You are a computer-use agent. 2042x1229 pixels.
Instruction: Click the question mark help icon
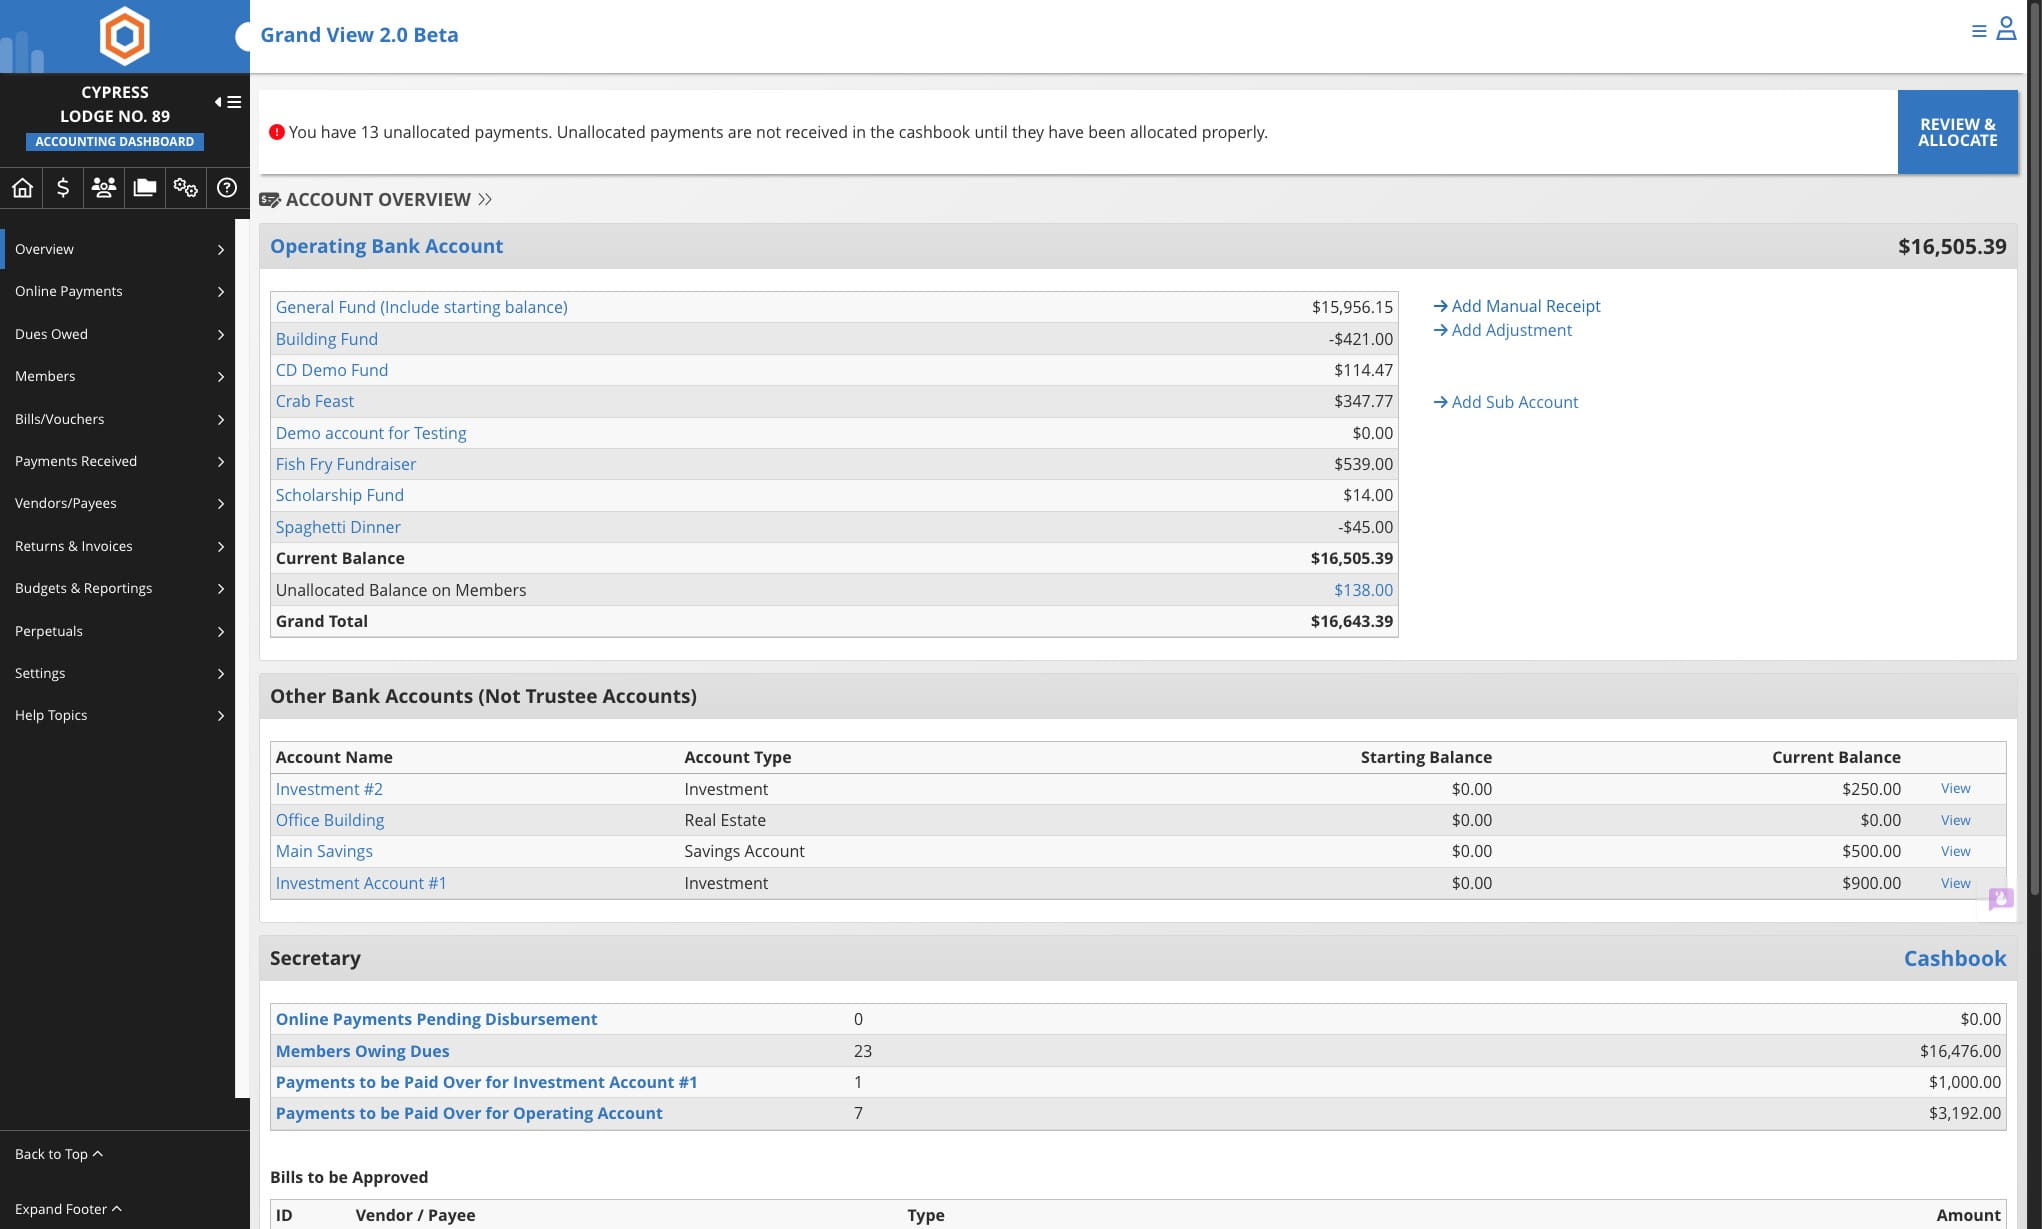227,188
